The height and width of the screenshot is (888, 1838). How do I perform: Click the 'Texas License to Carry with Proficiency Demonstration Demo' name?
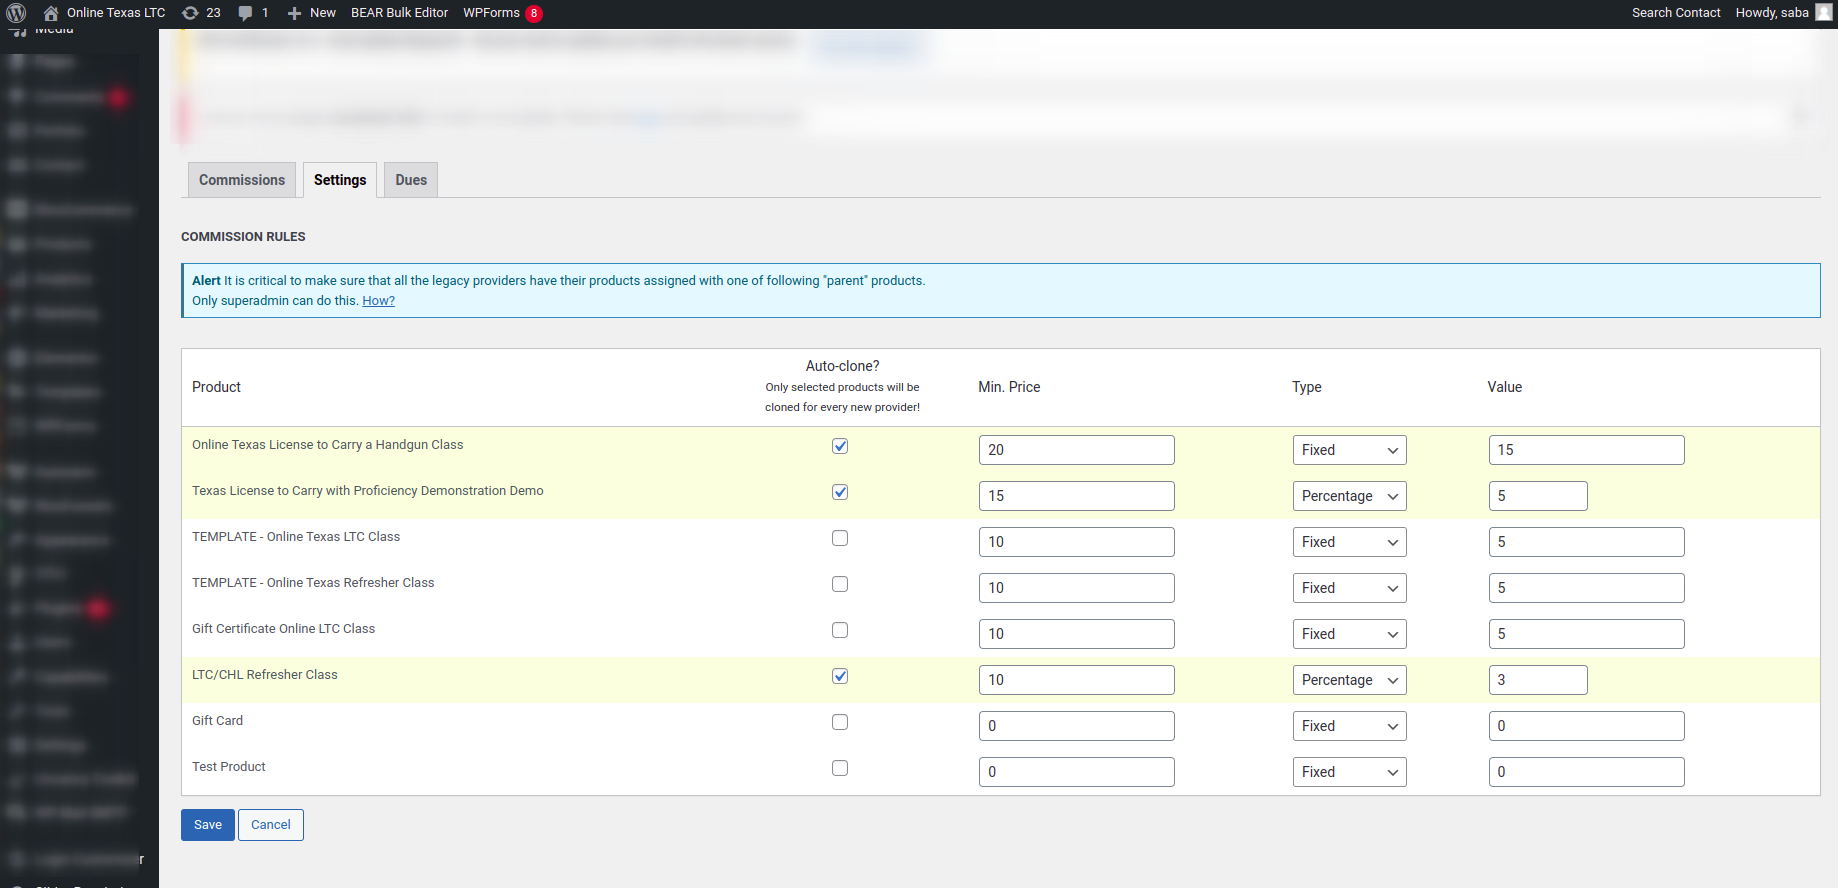pos(368,491)
